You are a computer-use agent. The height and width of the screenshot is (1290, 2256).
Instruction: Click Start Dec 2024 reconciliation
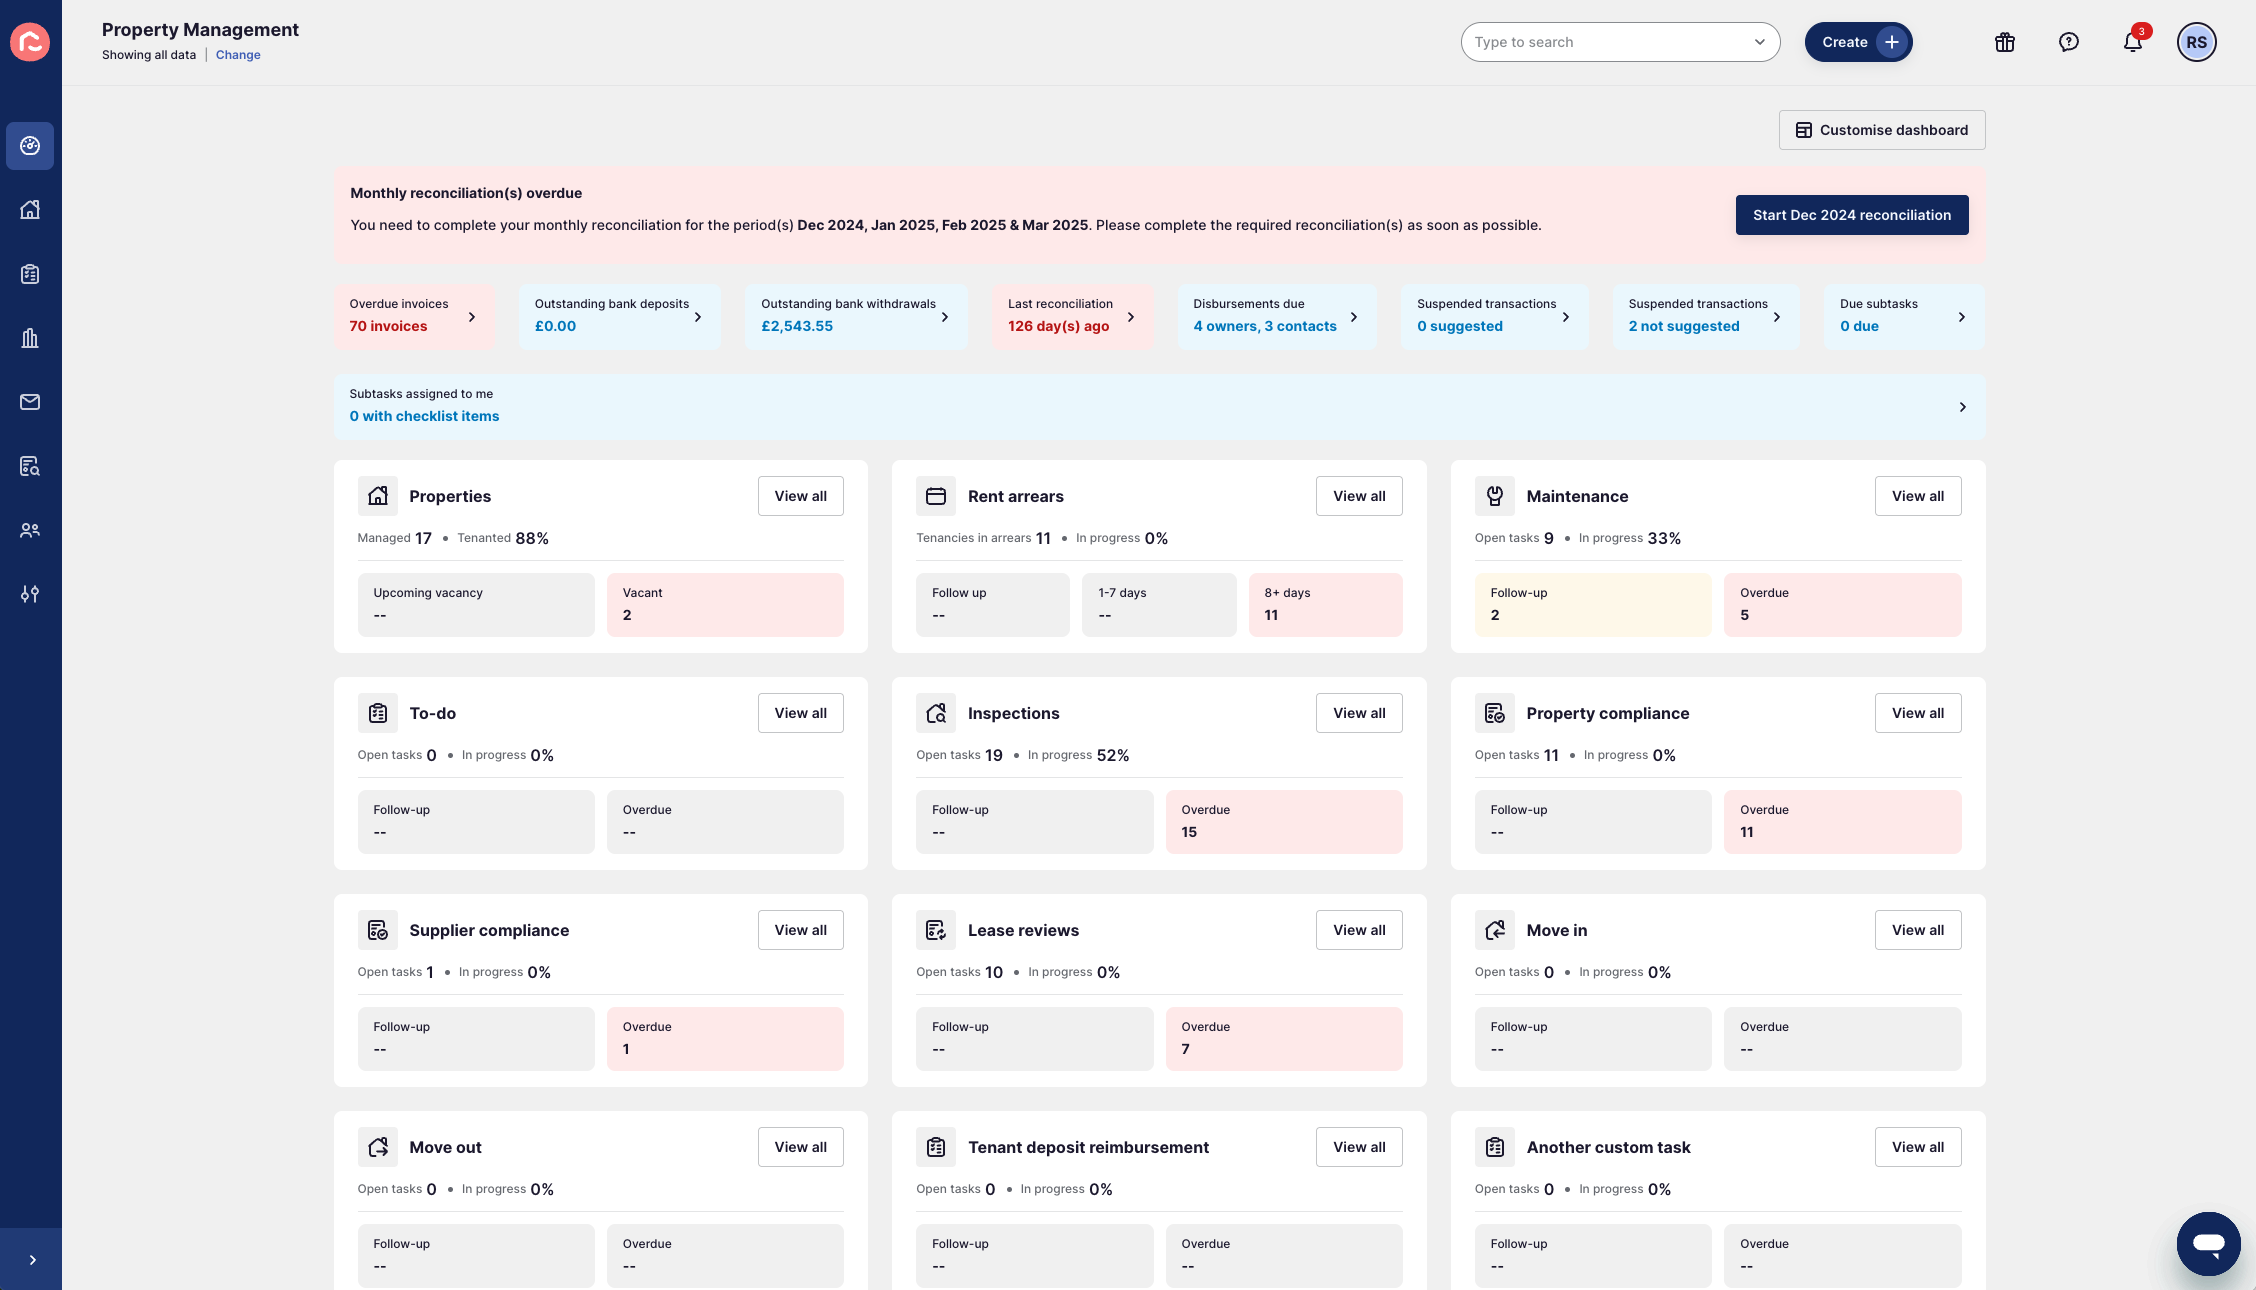click(x=1851, y=214)
